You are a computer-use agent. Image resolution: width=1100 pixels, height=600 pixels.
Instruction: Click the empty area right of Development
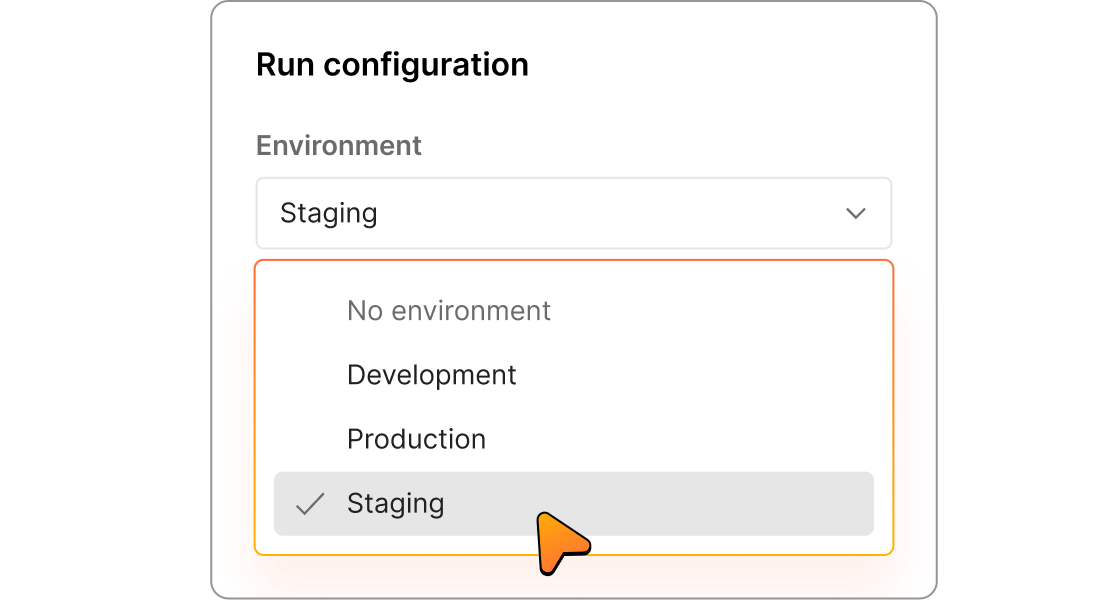(x=700, y=375)
